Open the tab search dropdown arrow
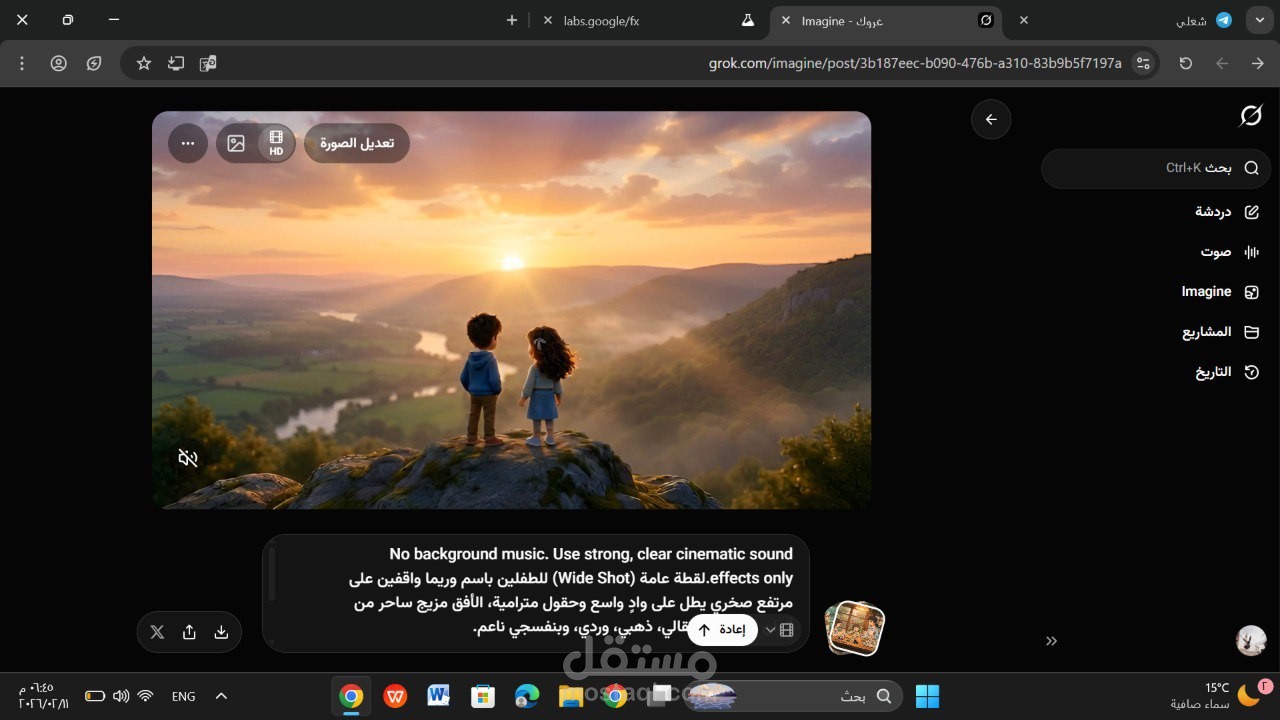 (x=1258, y=20)
